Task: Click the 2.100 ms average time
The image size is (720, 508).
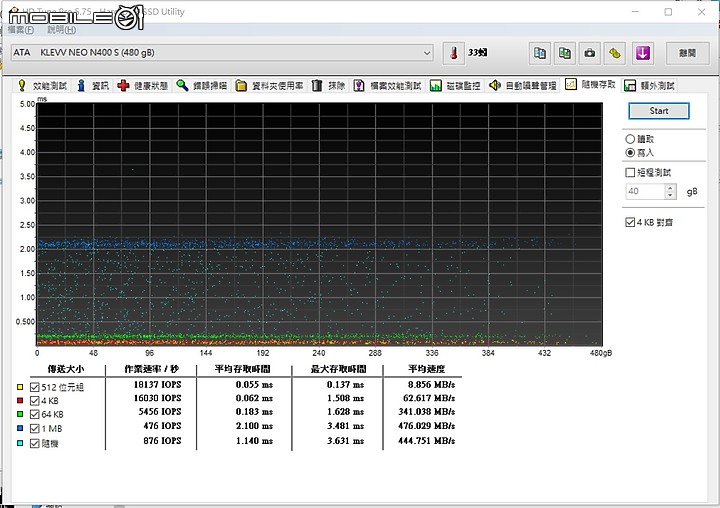Action: pos(254,426)
